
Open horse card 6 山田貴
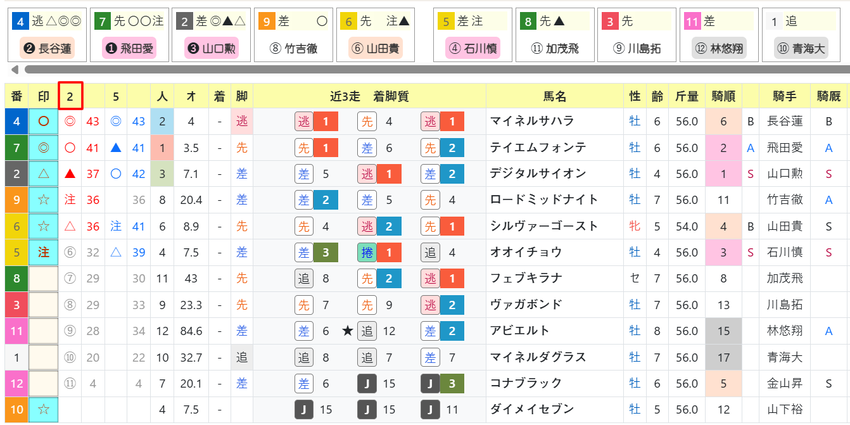[x=375, y=35]
